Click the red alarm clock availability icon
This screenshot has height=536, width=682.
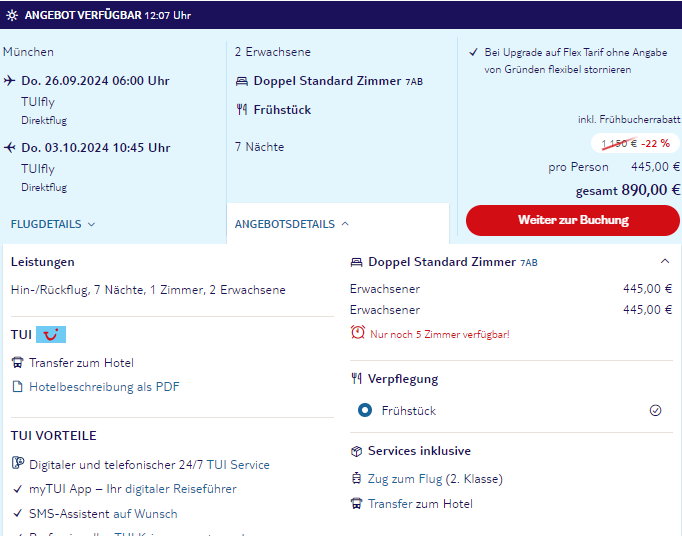pyautogui.click(x=358, y=333)
